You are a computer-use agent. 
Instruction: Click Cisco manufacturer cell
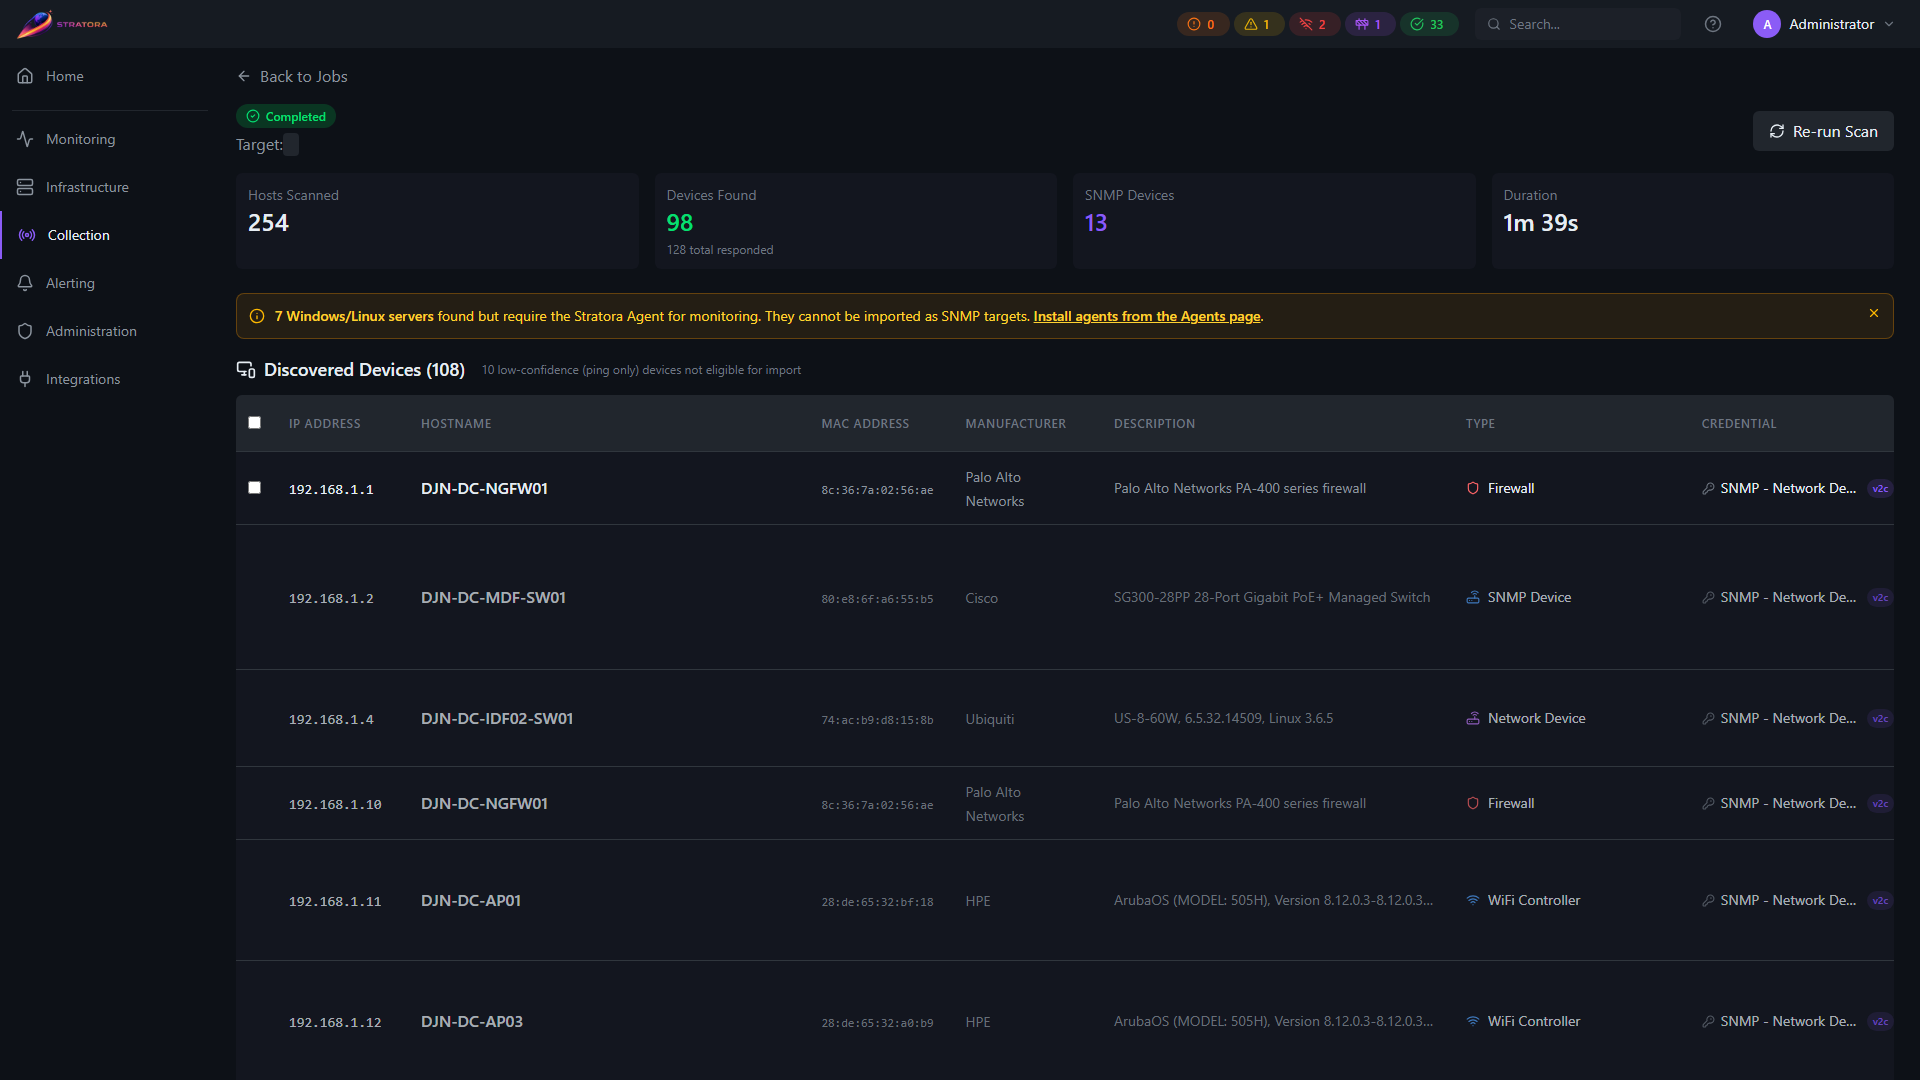click(981, 598)
